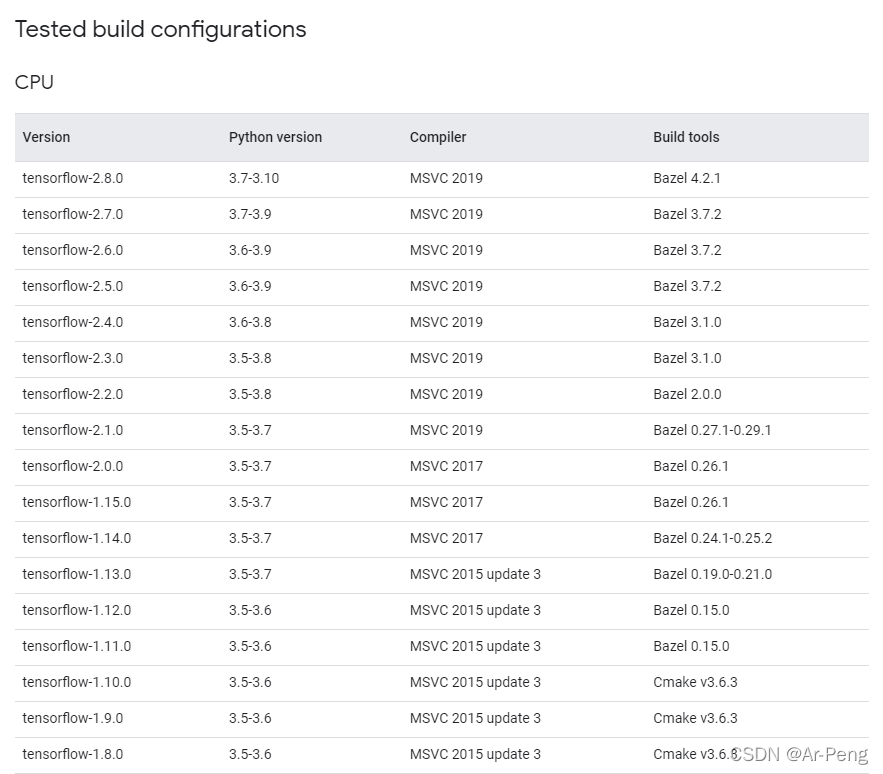This screenshot has height=774, width=883.
Task: Click Python 3.5-3.6 for tensorflow-1.12.0
Action: click(250, 611)
